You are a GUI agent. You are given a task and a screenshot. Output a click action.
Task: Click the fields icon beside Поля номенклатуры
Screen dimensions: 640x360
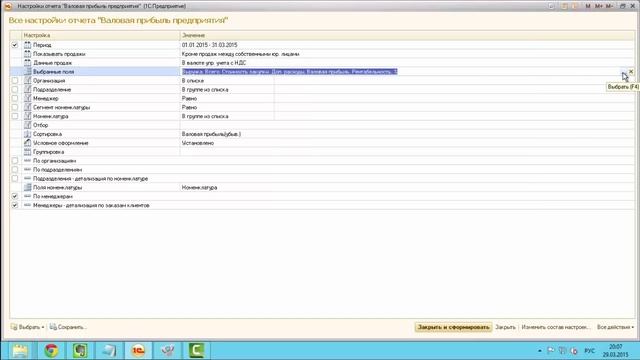coord(27,187)
